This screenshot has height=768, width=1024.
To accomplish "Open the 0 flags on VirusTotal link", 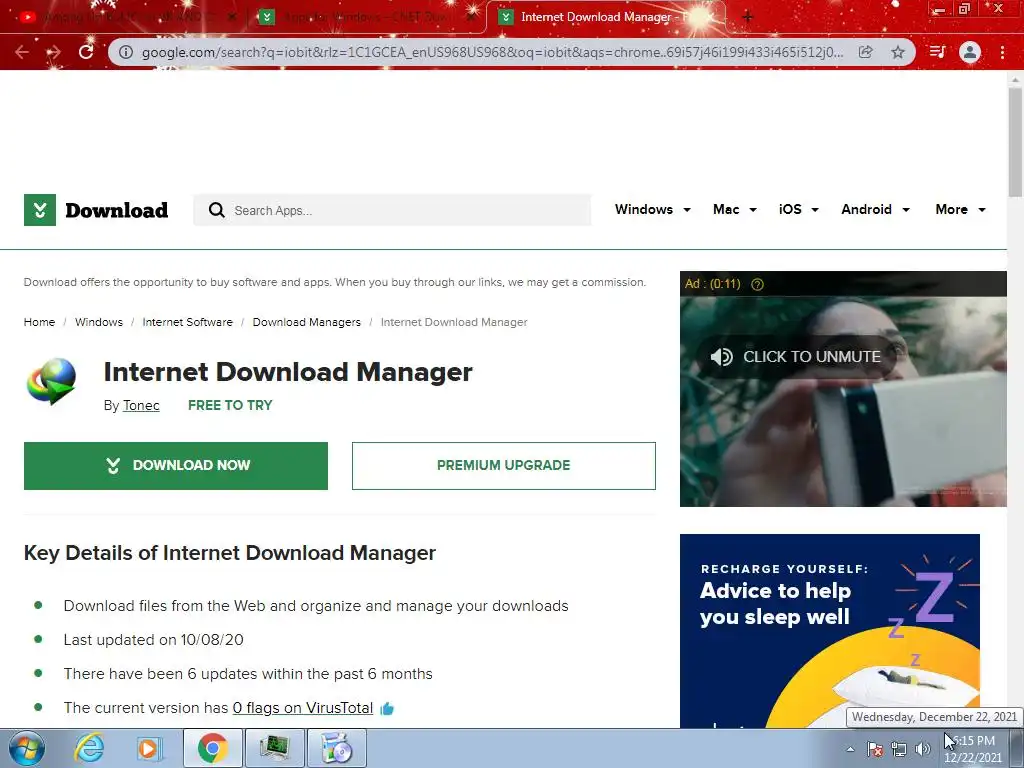I will pyautogui.click(x=303, y=708).
